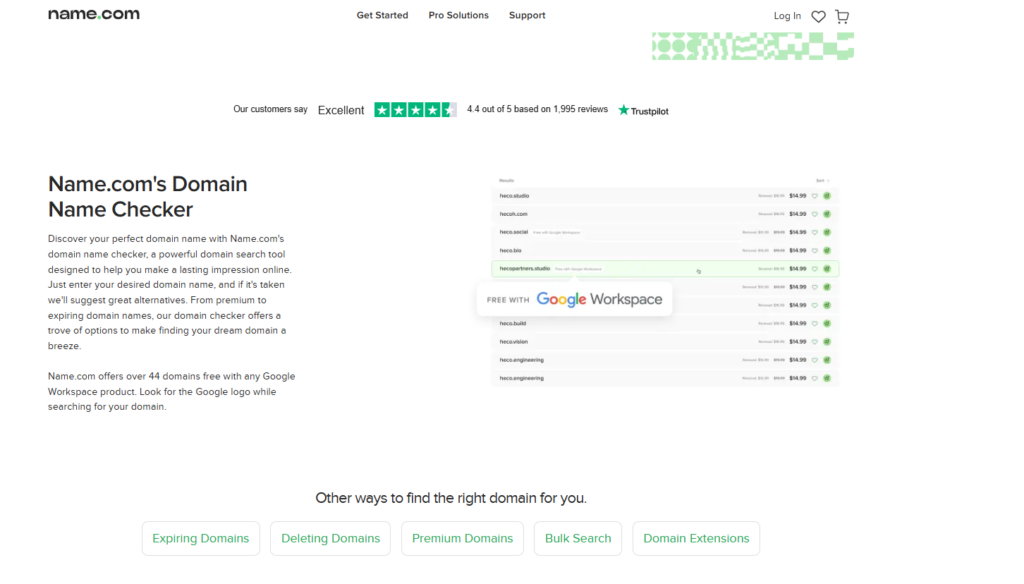The height and width of the screenshot is (584, 1024).
Task: Click 'Other ways to find the right domain for you.'
Action: (451, 498)
